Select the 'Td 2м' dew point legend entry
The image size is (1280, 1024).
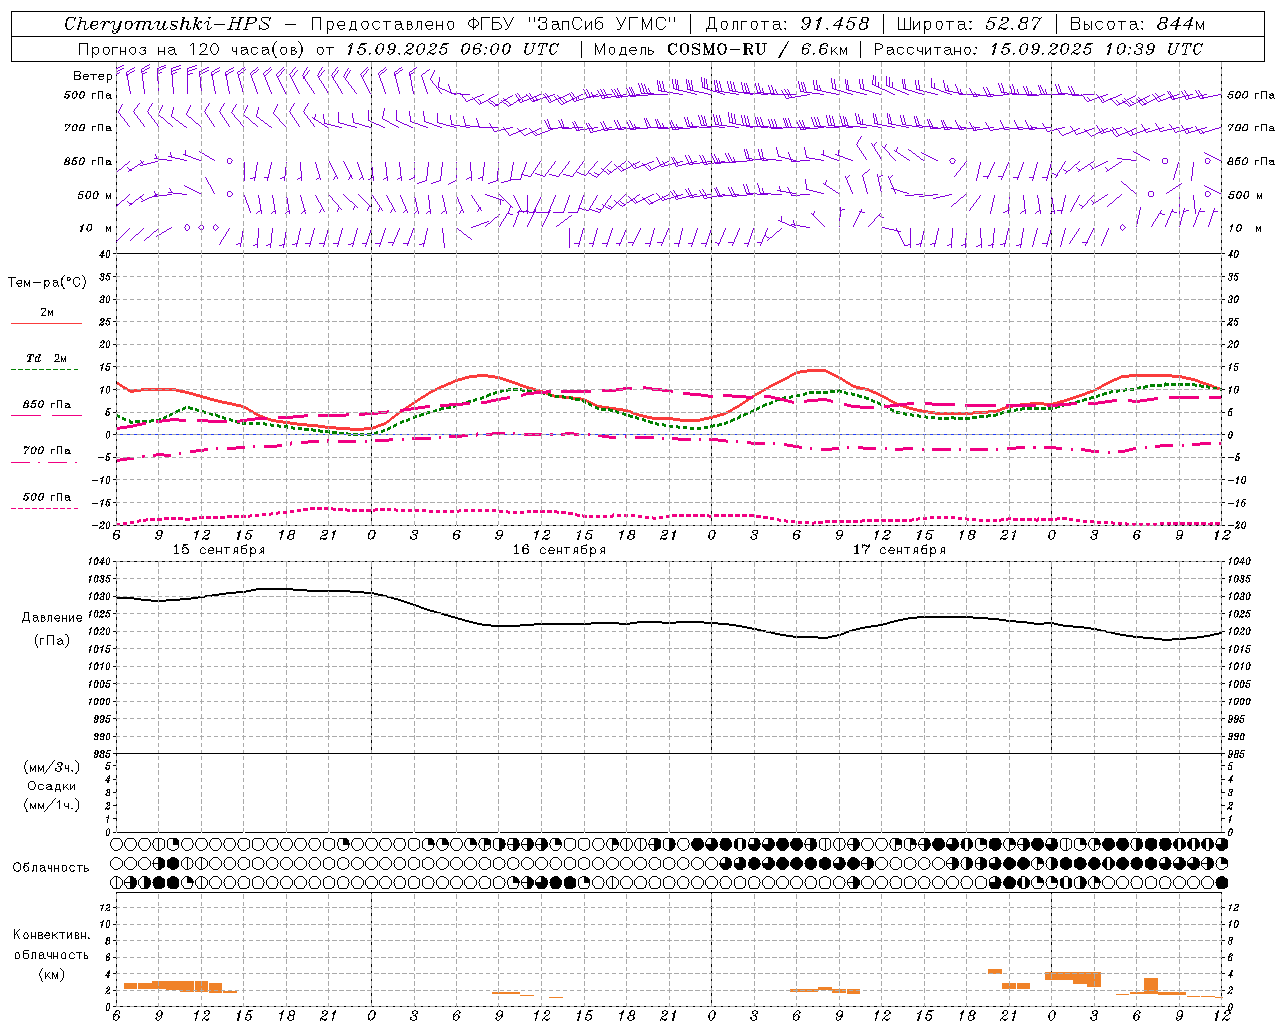pyautogui.click(x=46, y=358)
